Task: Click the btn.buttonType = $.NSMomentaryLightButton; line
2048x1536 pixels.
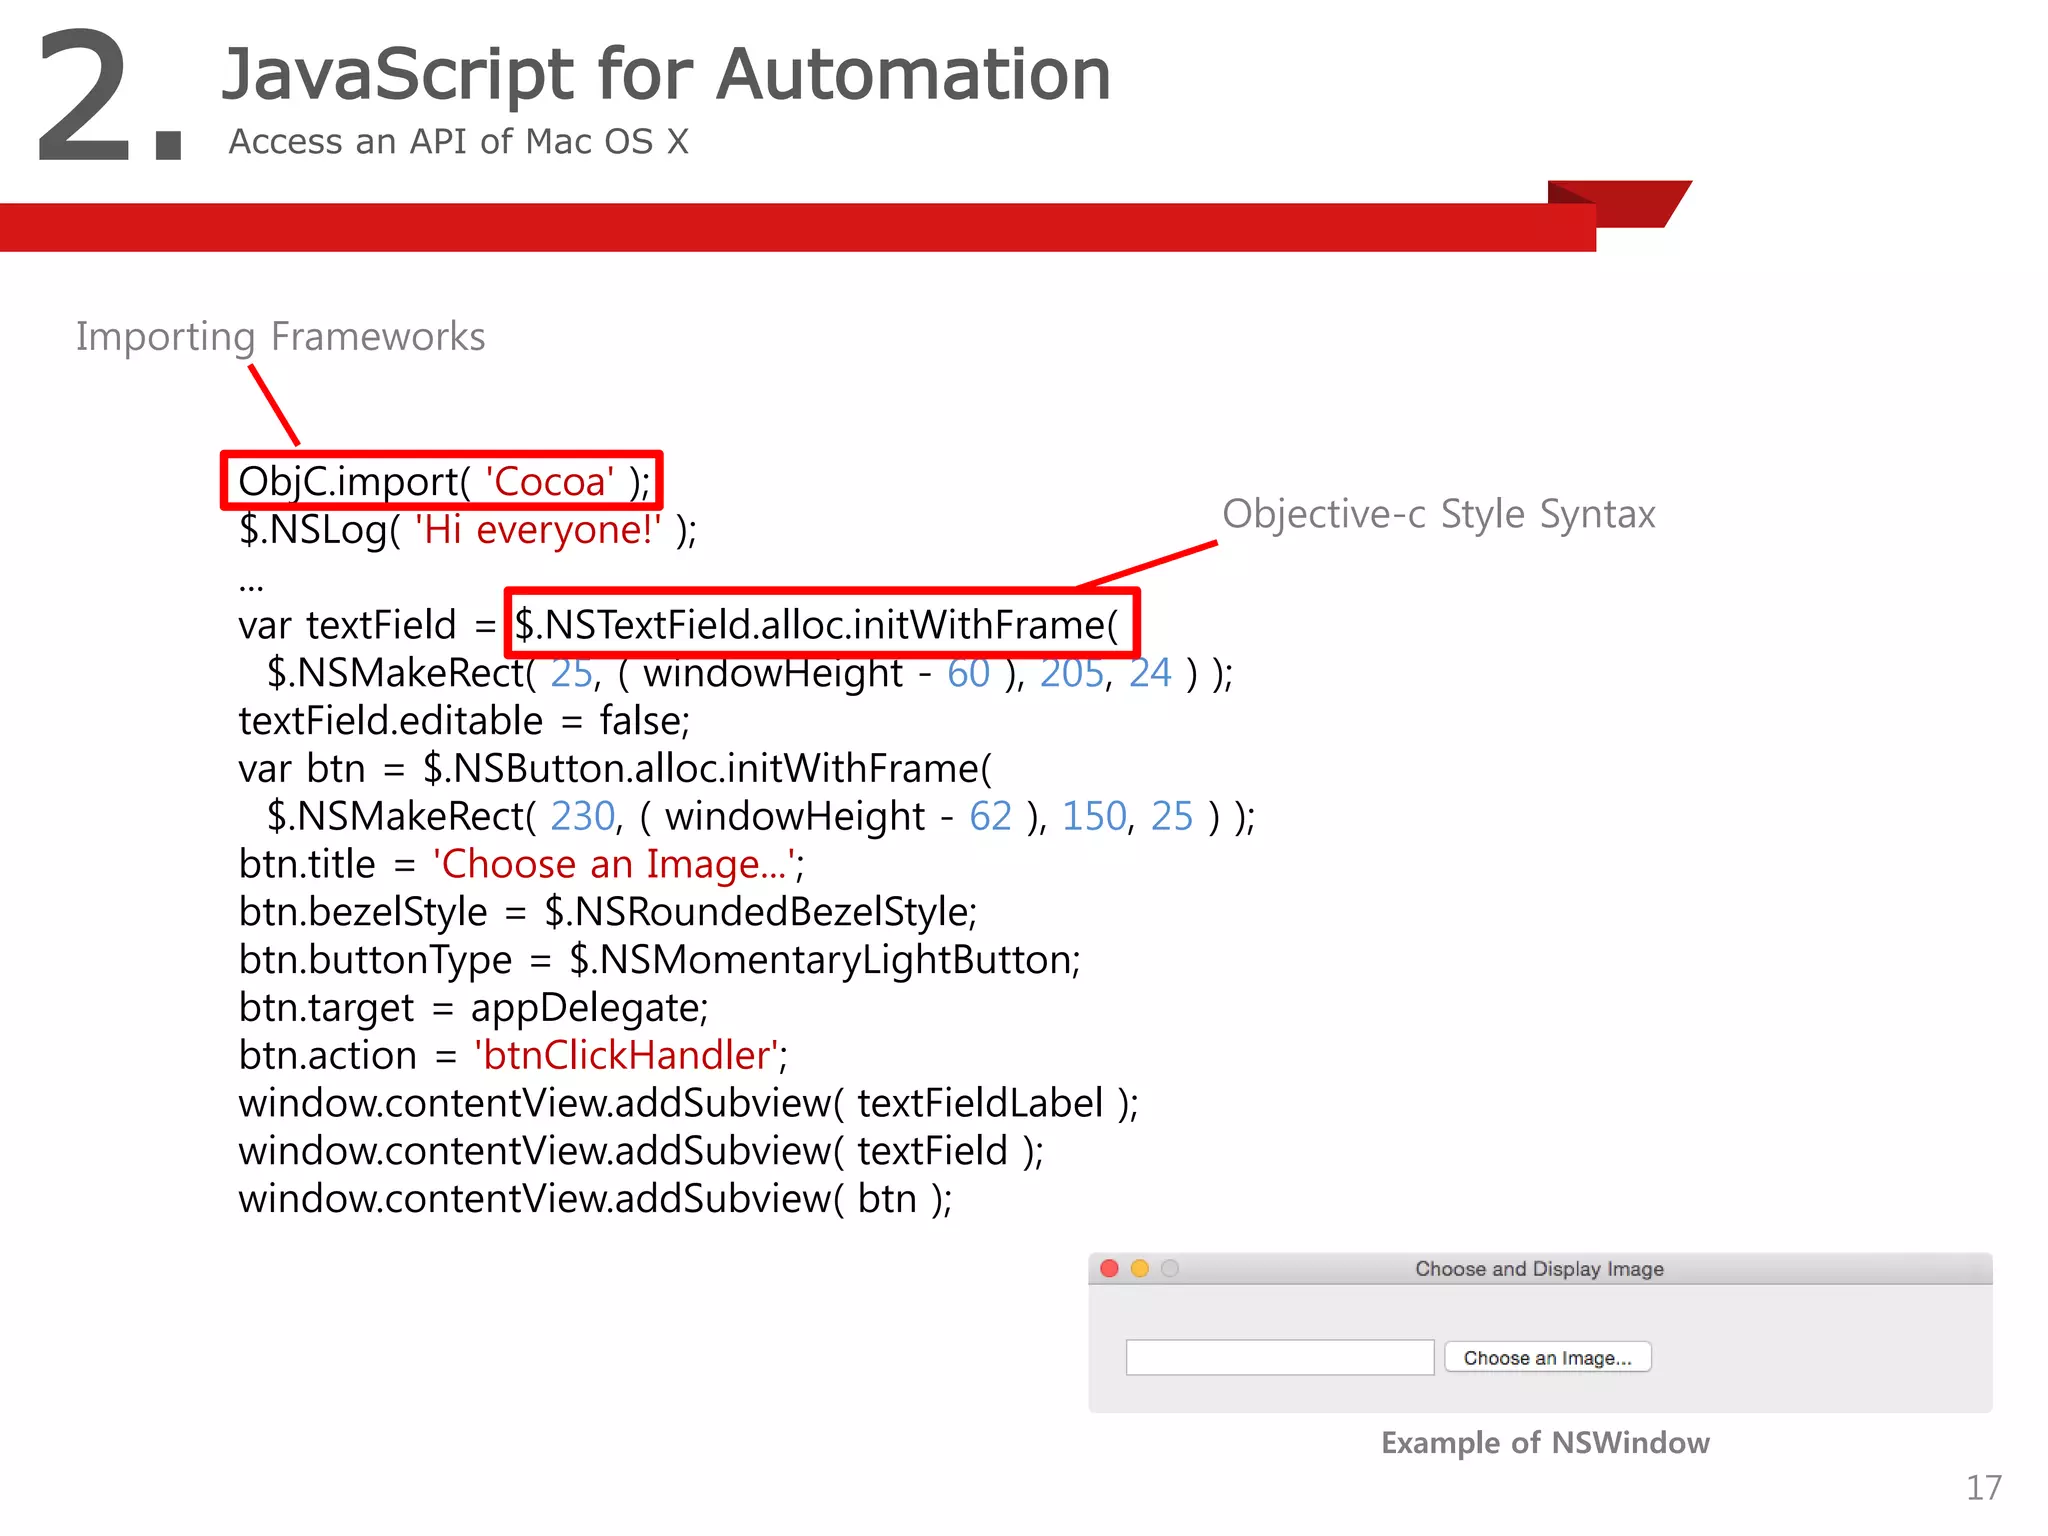Action: tap(660, 960)
